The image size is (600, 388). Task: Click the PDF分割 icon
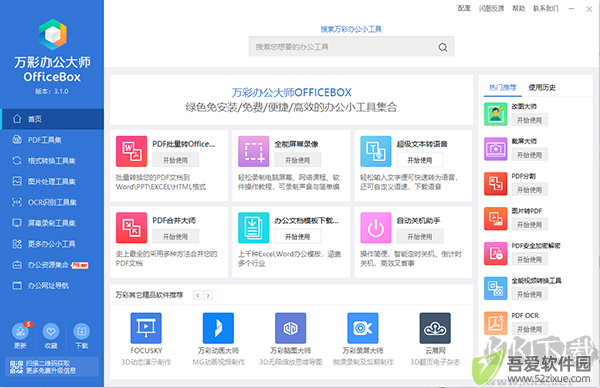click(496, 184)
